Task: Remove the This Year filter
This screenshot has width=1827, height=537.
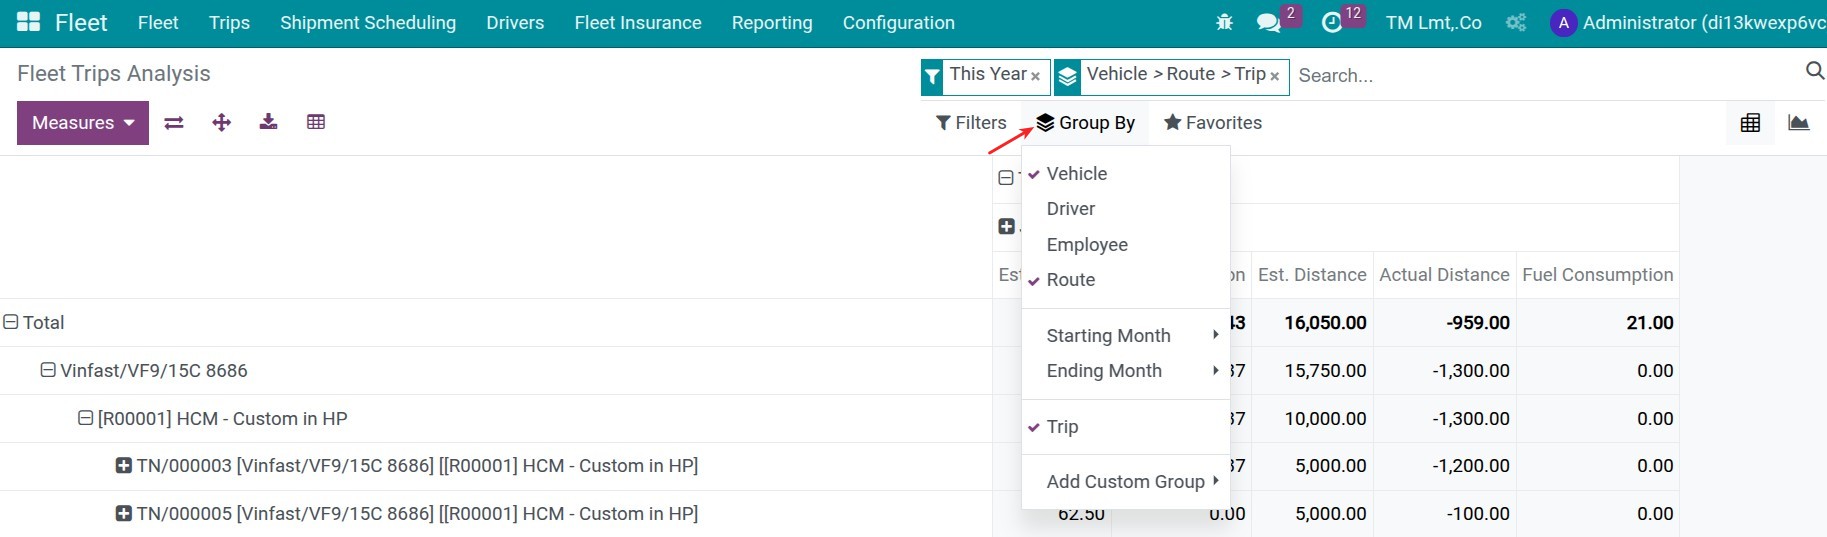Action: 1035,76
